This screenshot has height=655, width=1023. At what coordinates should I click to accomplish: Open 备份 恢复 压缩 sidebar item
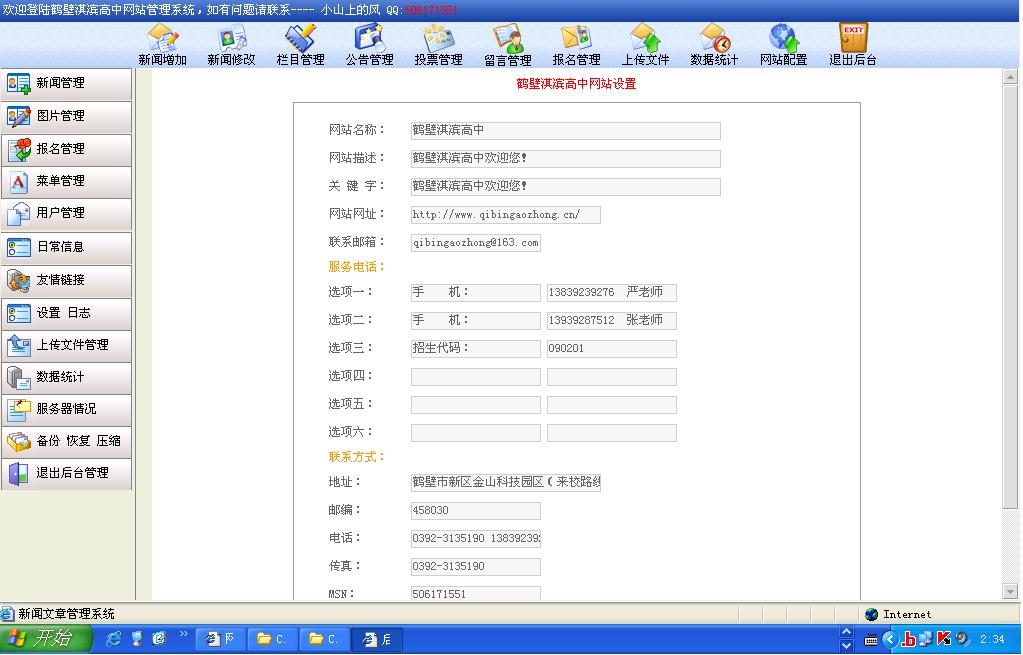[x=66, y=441]
